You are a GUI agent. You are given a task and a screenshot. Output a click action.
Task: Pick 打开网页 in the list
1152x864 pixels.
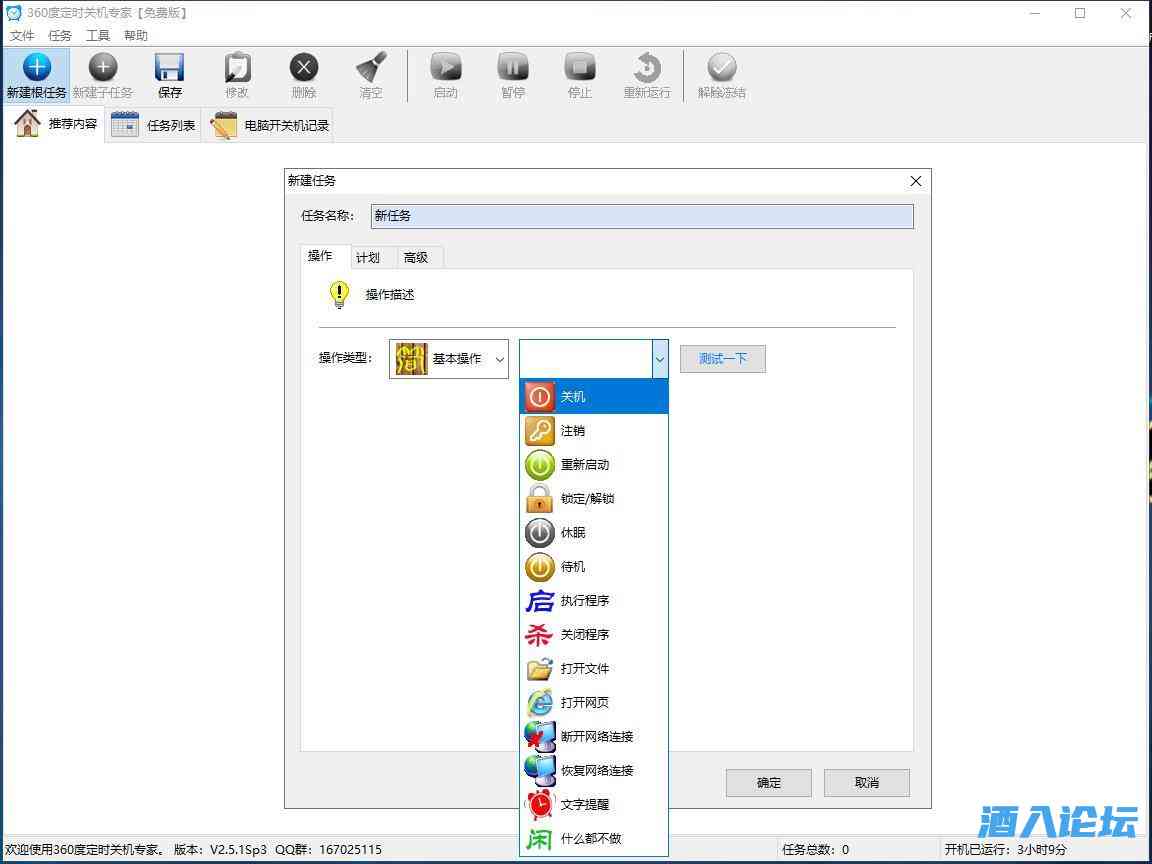[x=594, y=703]
